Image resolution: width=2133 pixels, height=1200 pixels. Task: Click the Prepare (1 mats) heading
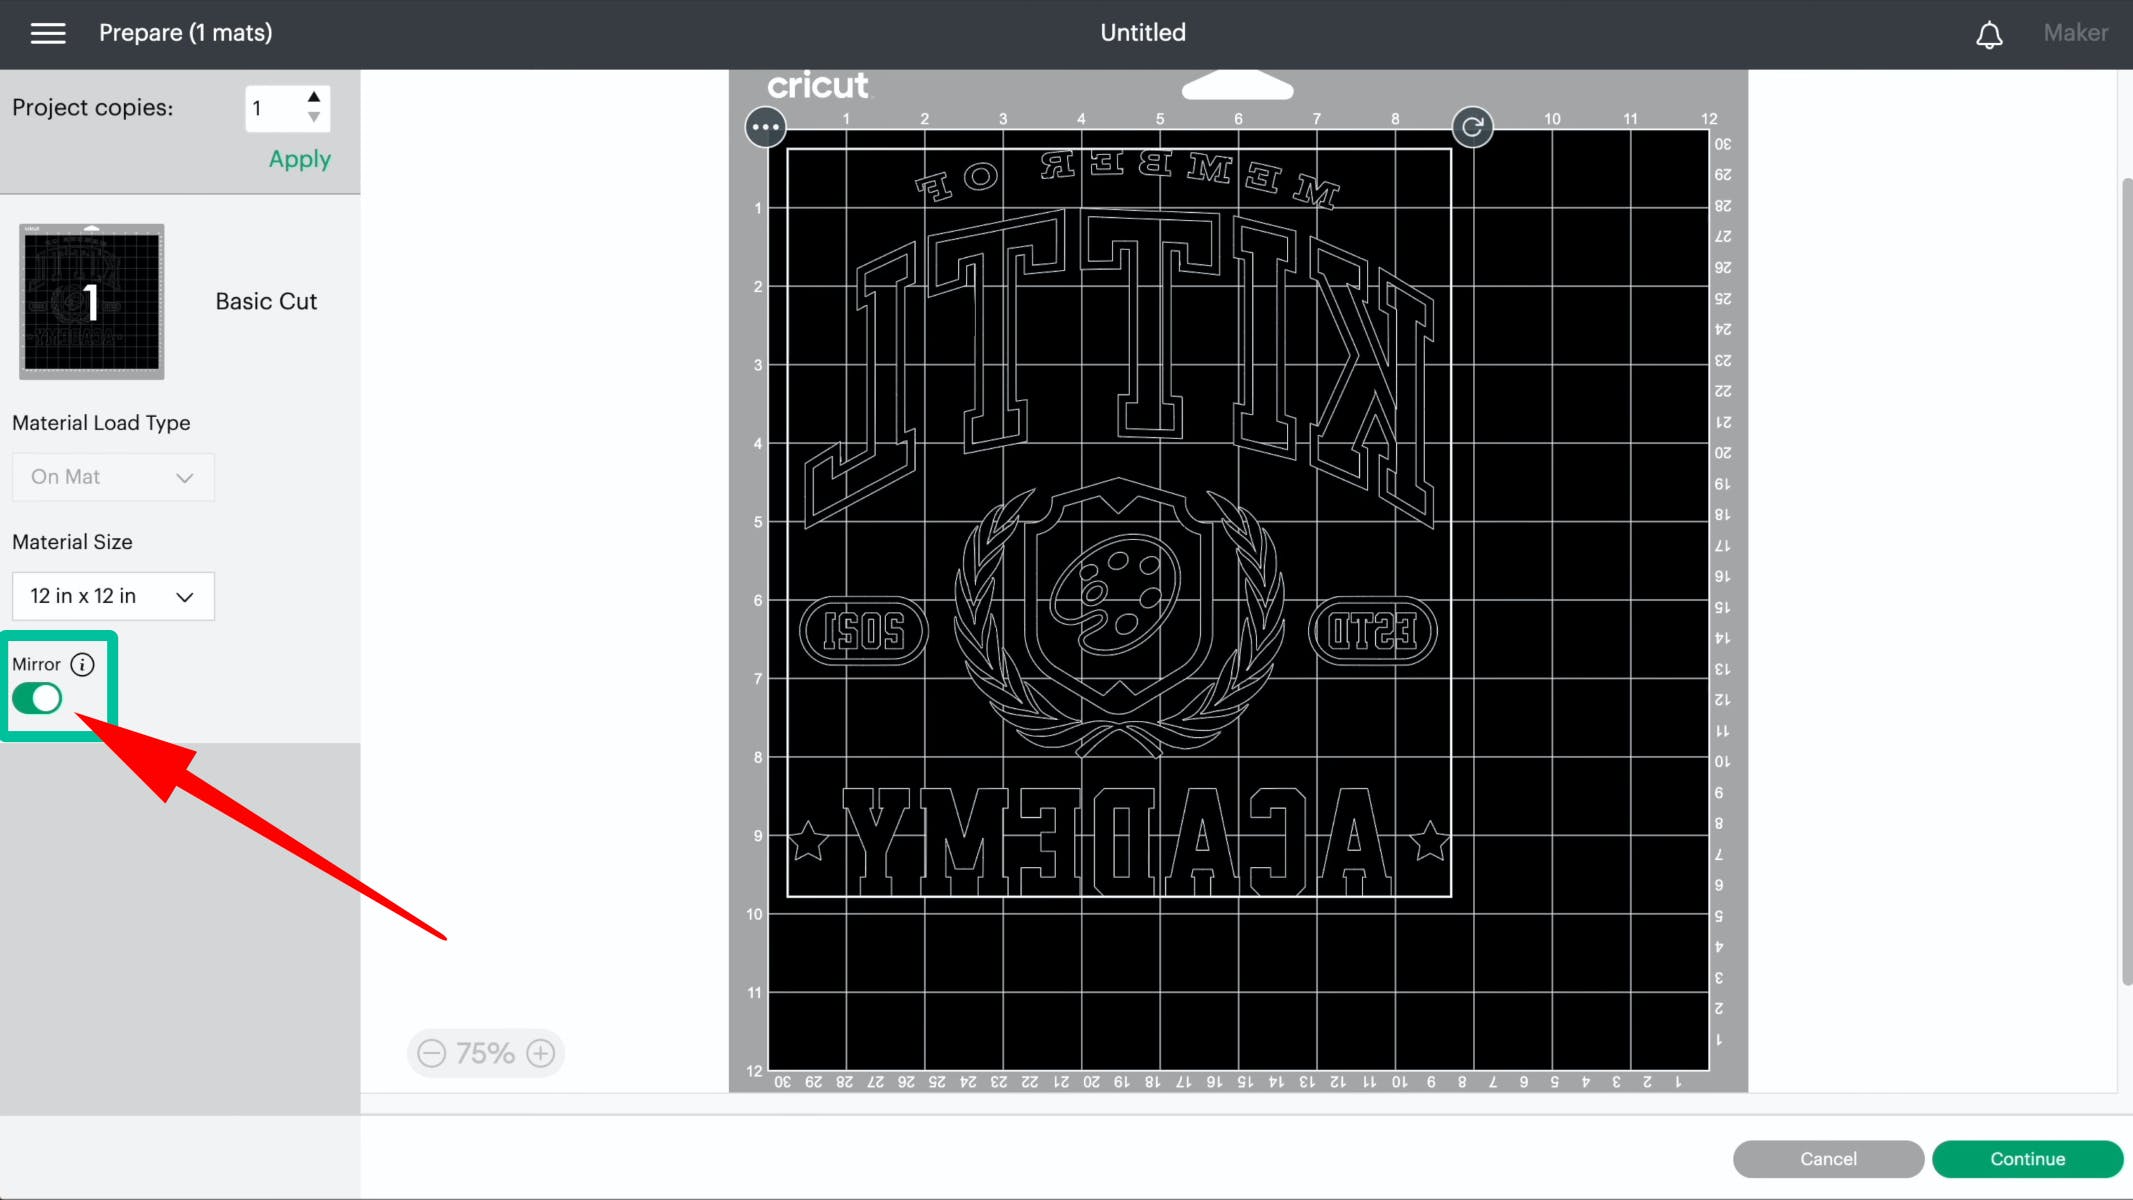point(185,33)
